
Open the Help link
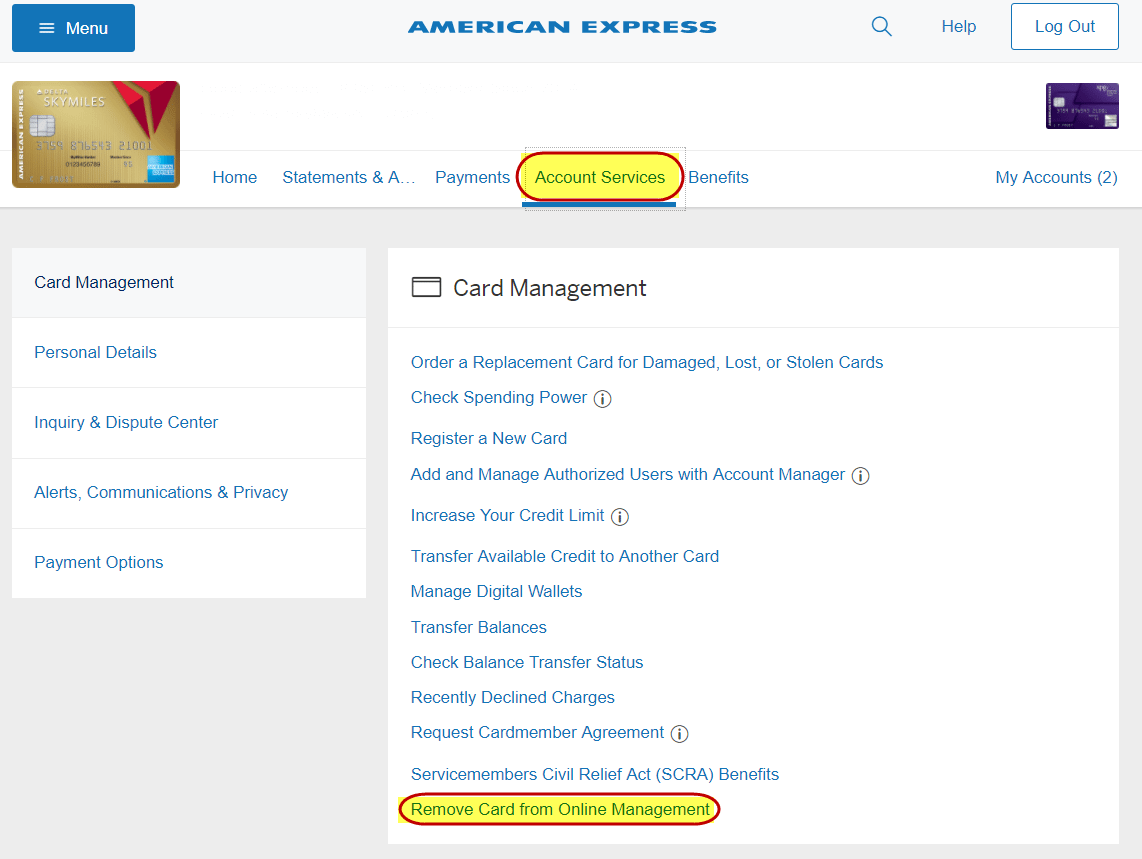click(958, 26)
